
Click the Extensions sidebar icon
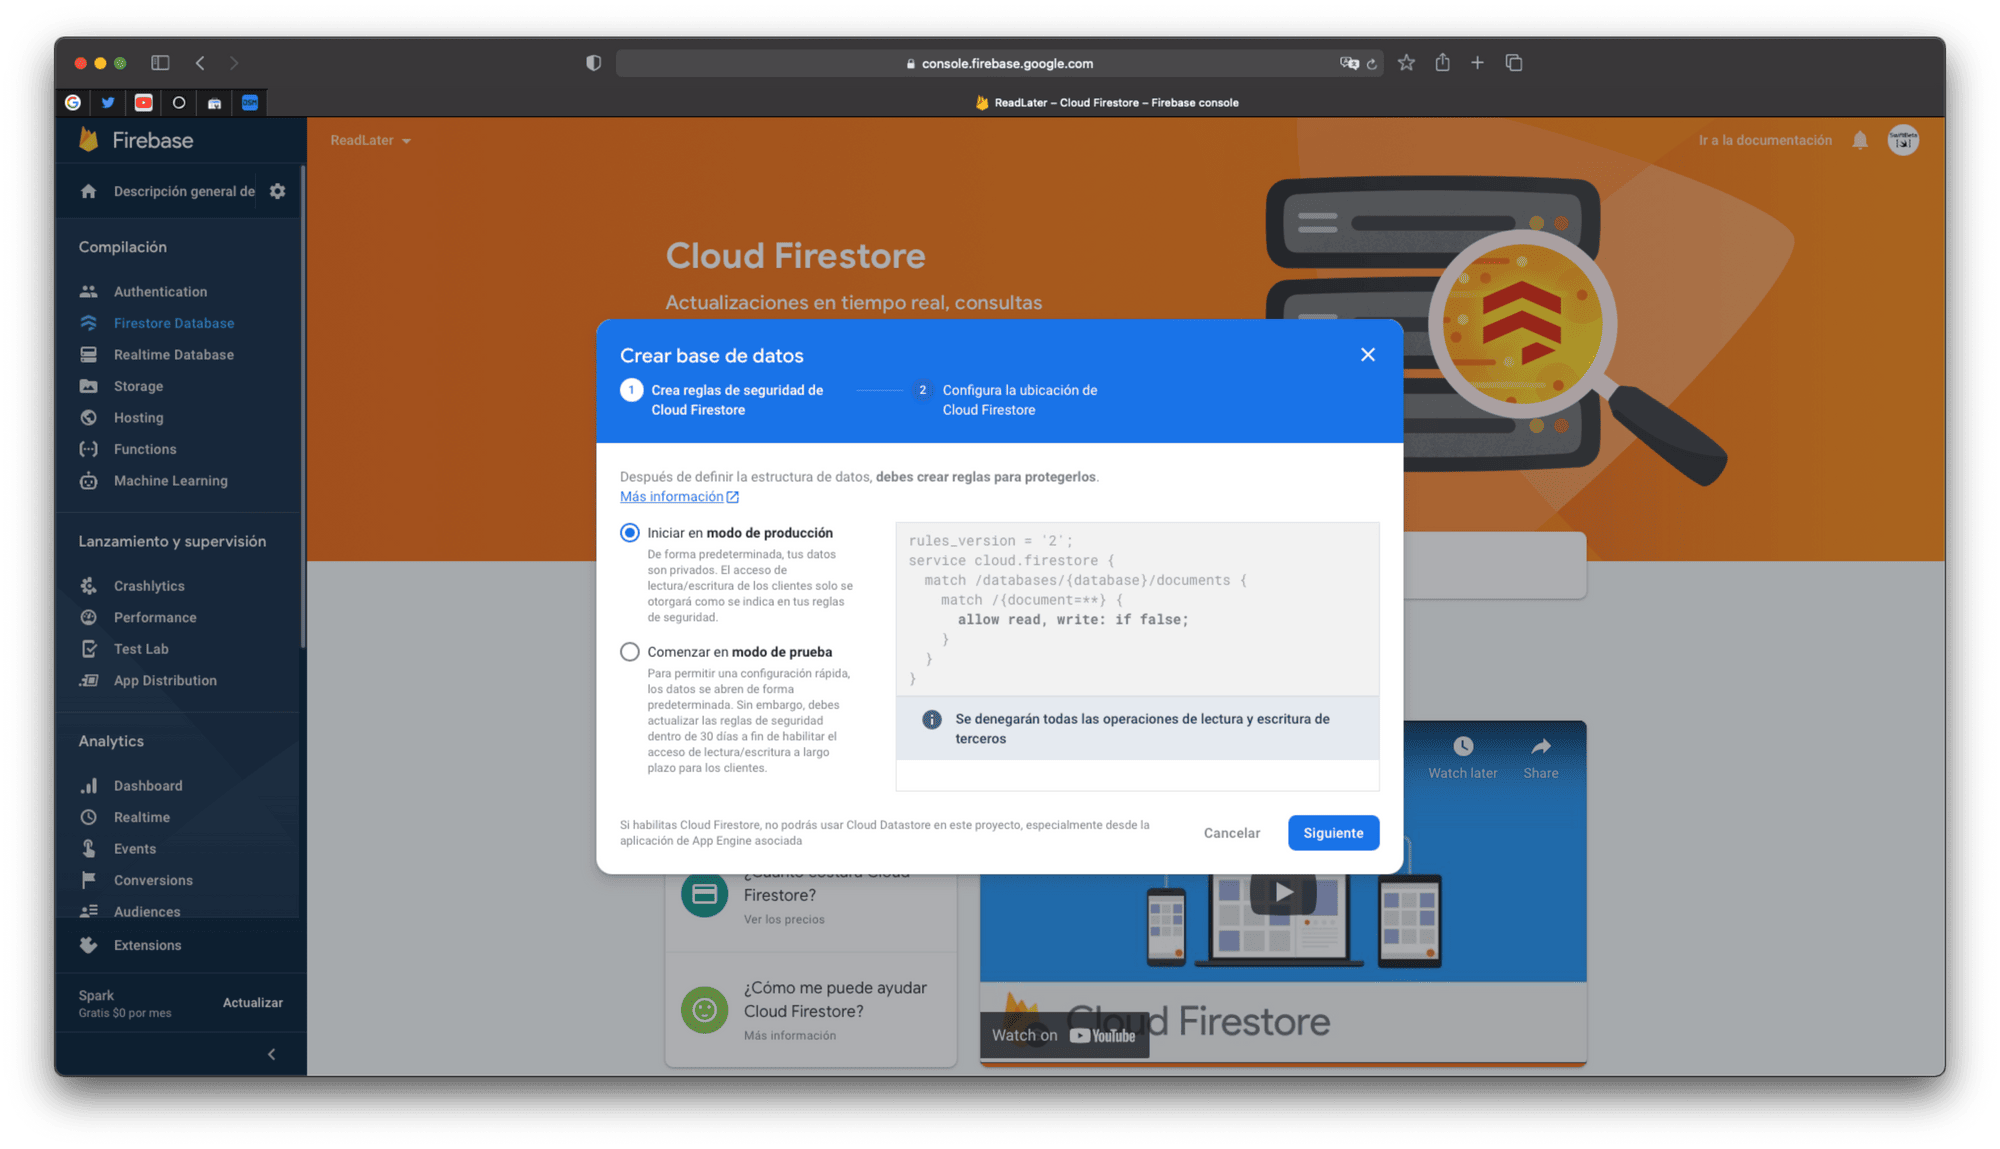89,944
